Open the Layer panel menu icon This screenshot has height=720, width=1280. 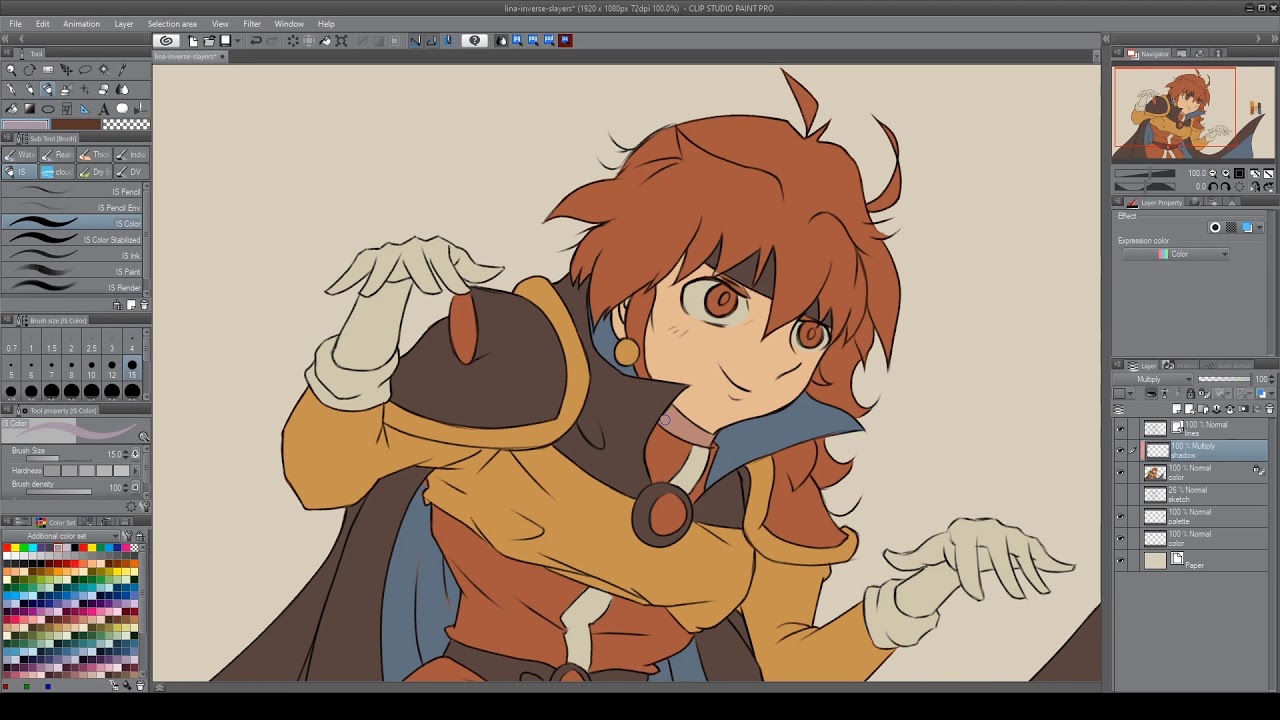(1117, 364)
